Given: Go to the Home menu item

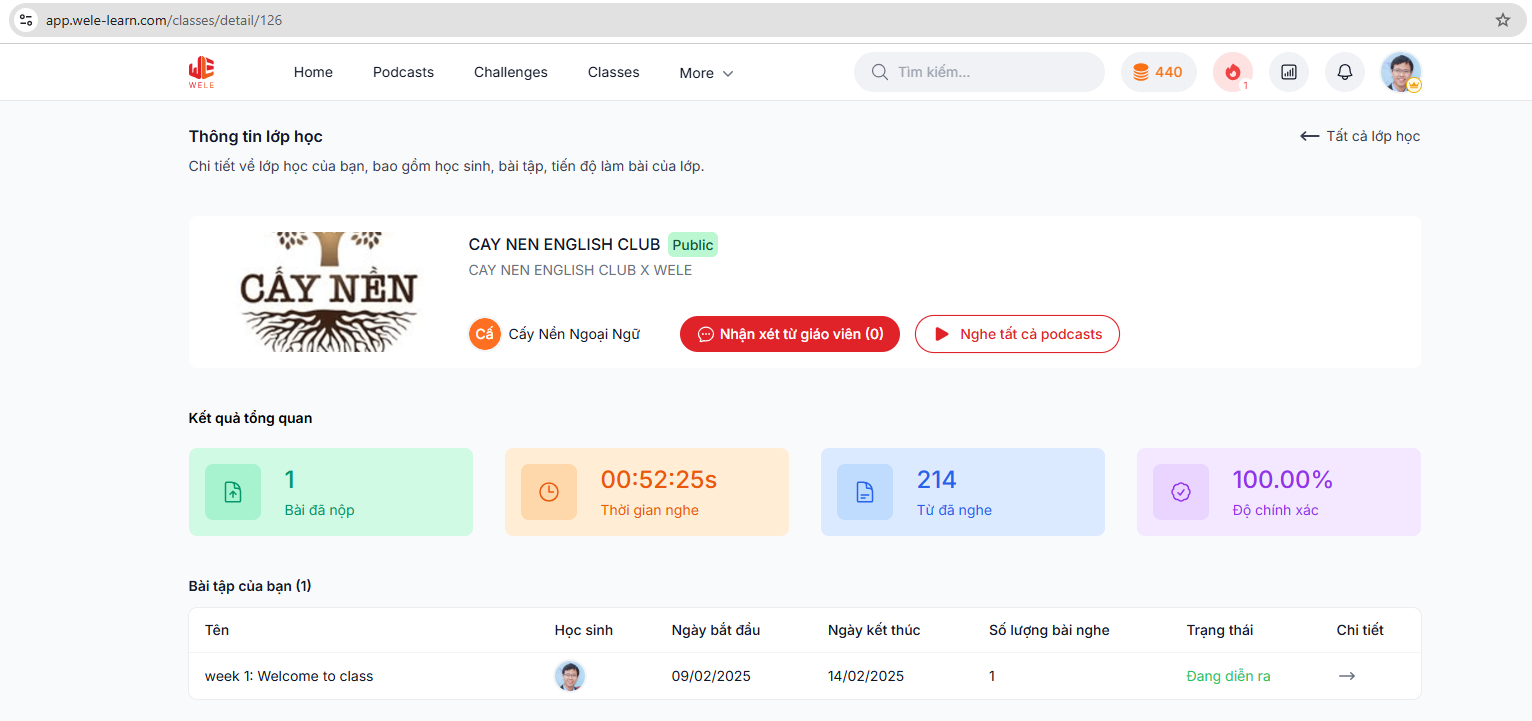Looking at the screenshot, I should click(x=313, y=72).
